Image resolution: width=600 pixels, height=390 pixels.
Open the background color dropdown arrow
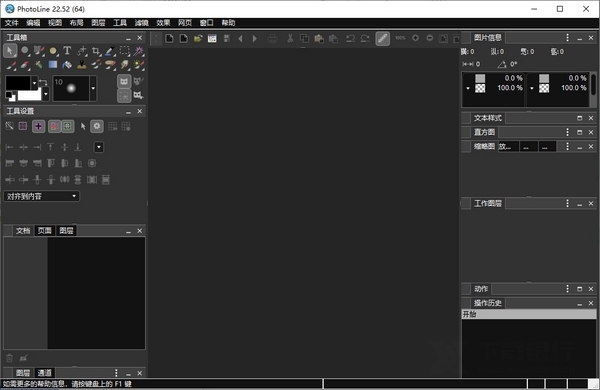coord(46,94)
